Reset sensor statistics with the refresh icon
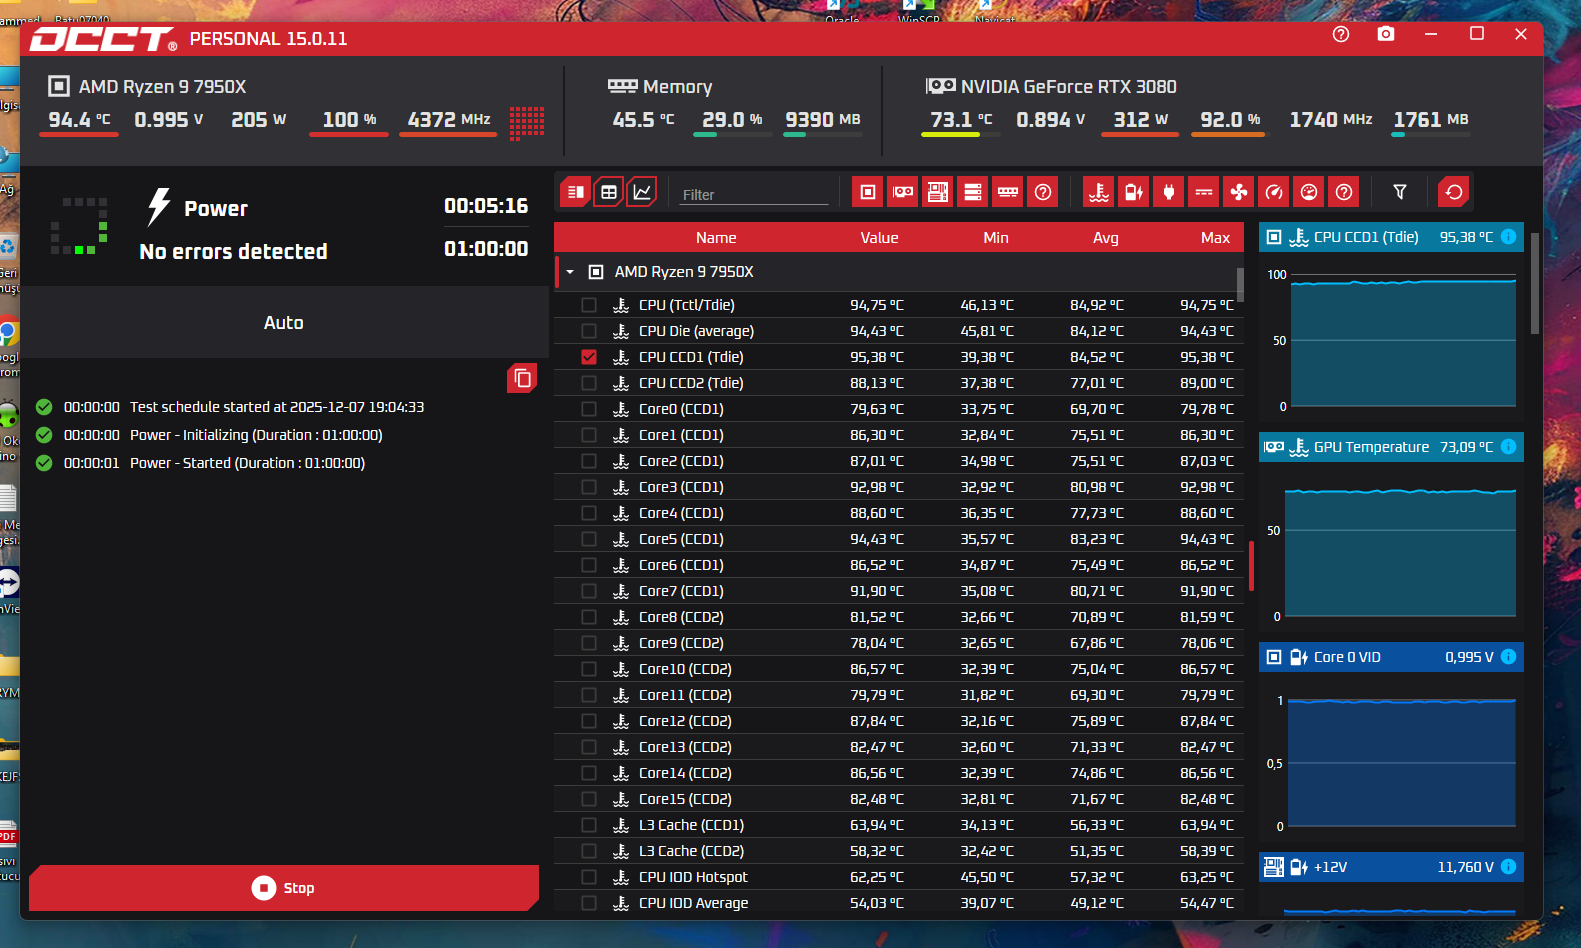This screenshot has height=948, width=1581. click(x=1454, y=192)
